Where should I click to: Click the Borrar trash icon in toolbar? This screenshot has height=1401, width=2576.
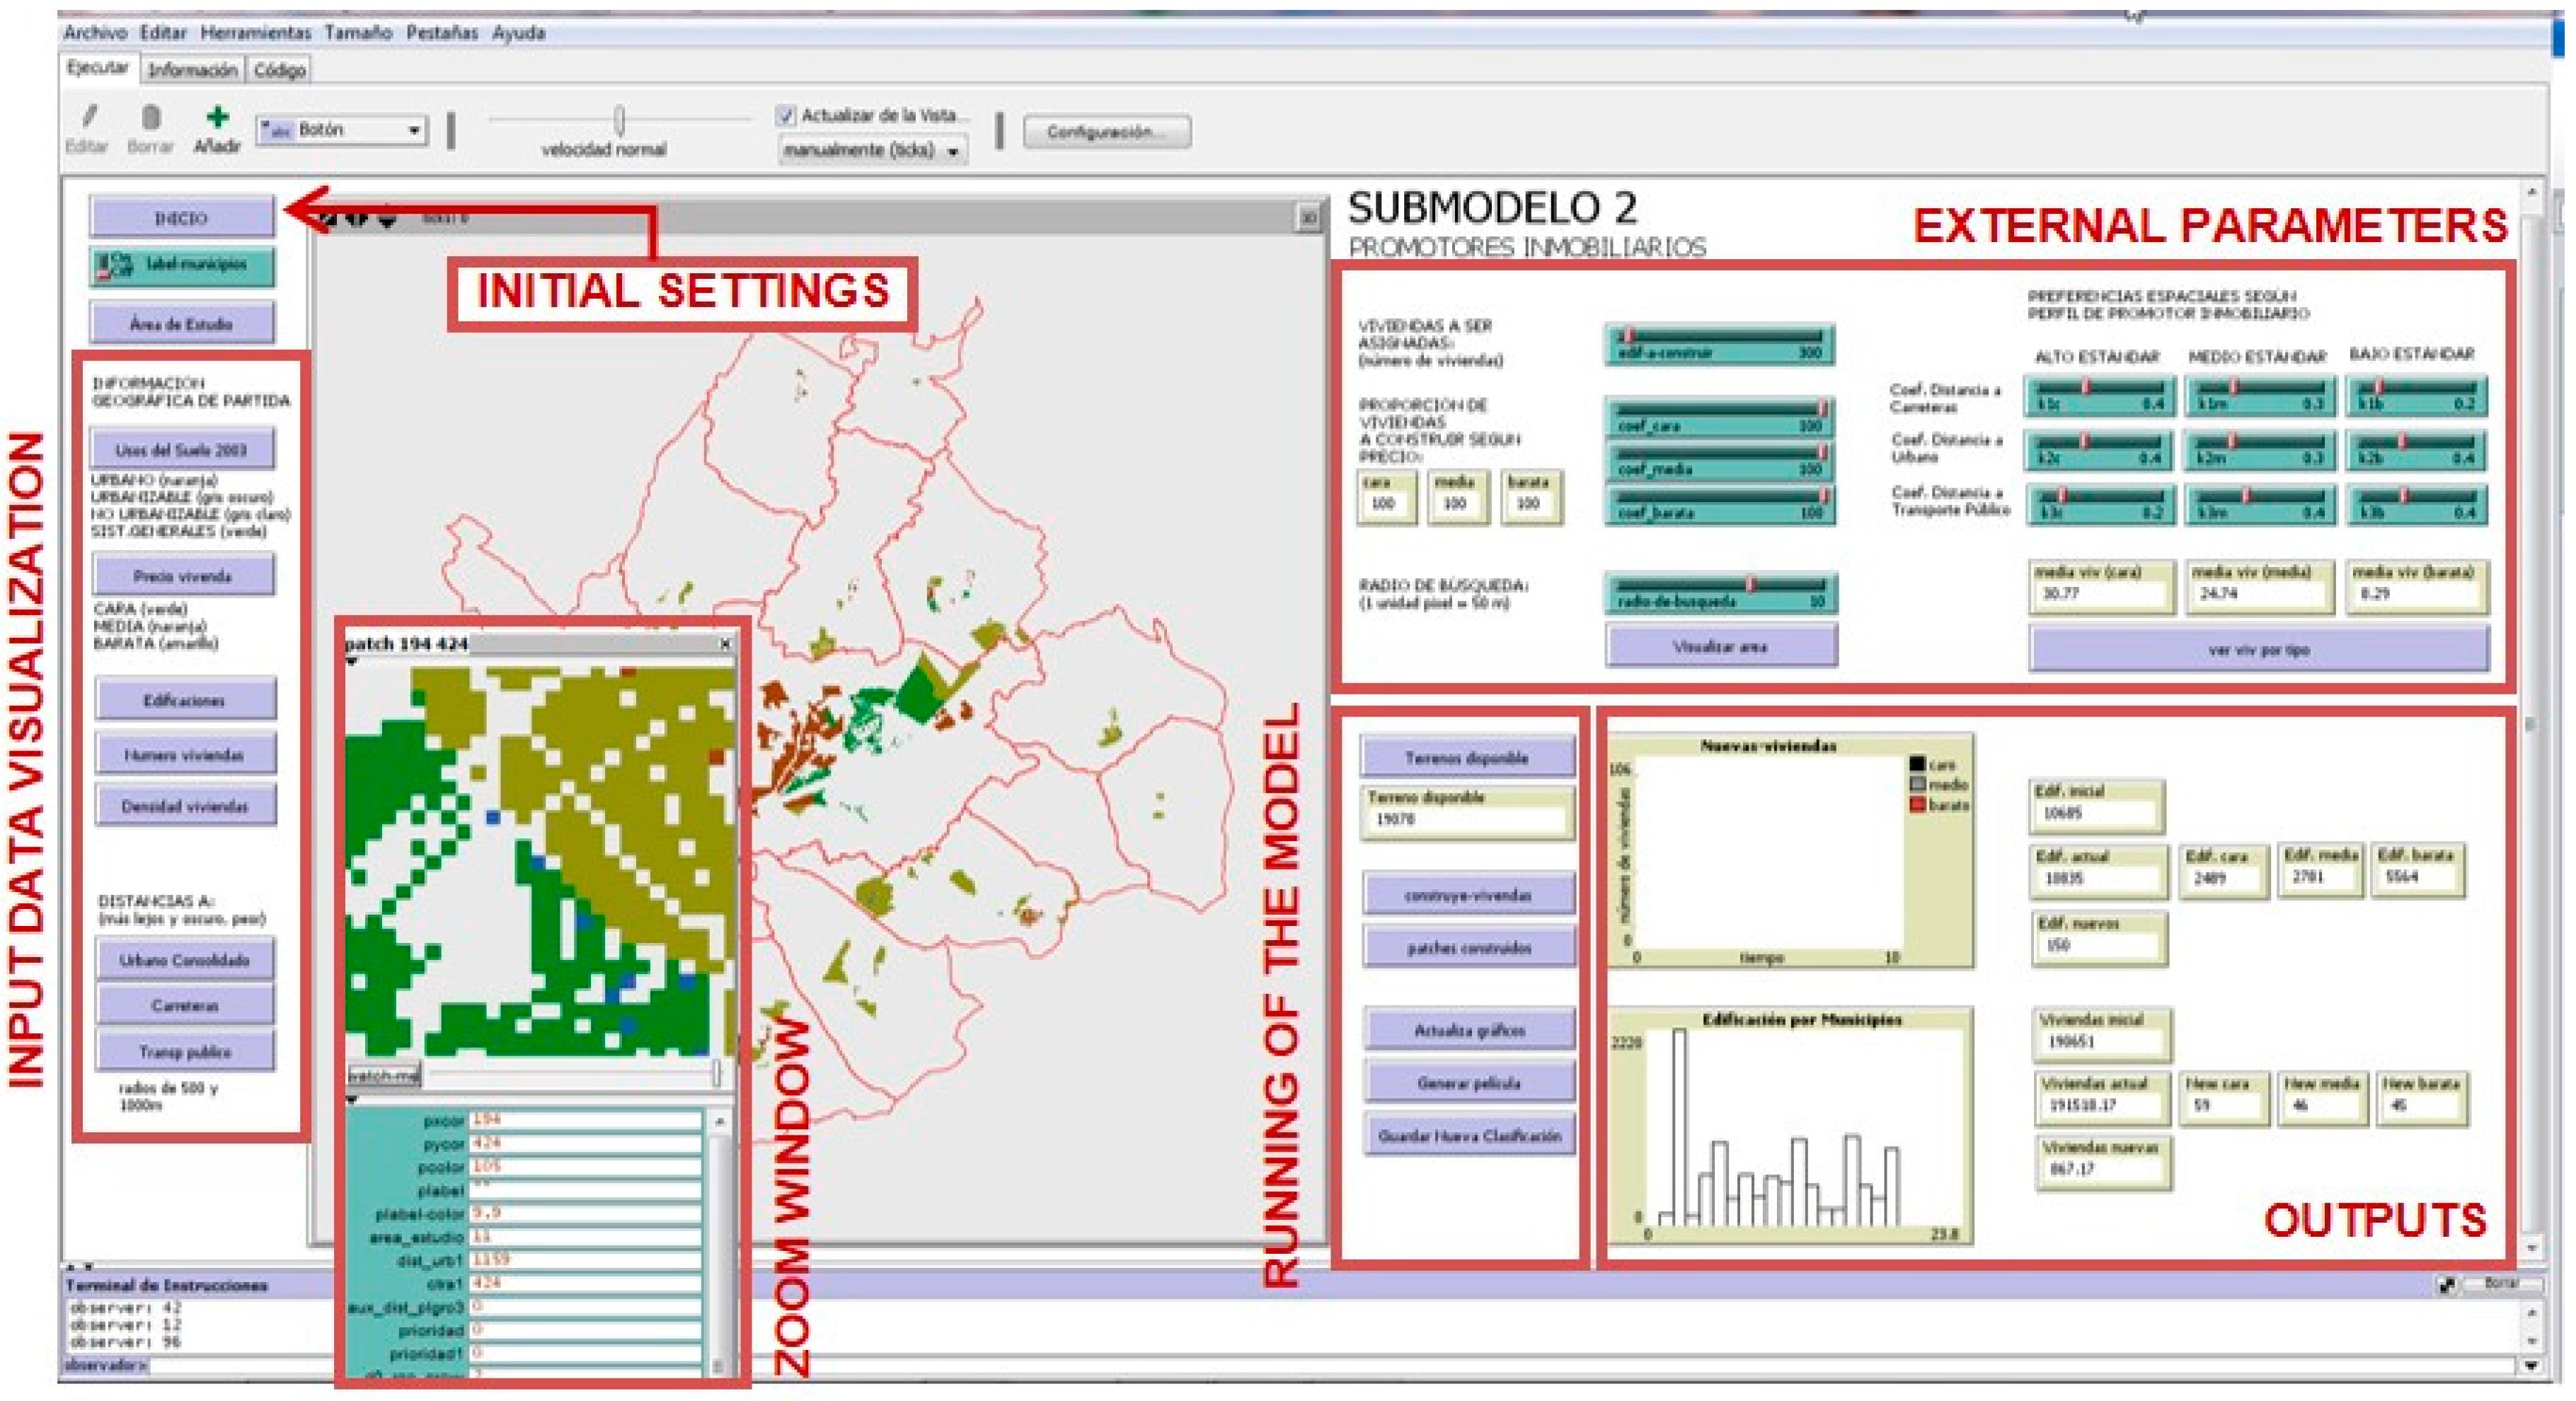point(150,117)
